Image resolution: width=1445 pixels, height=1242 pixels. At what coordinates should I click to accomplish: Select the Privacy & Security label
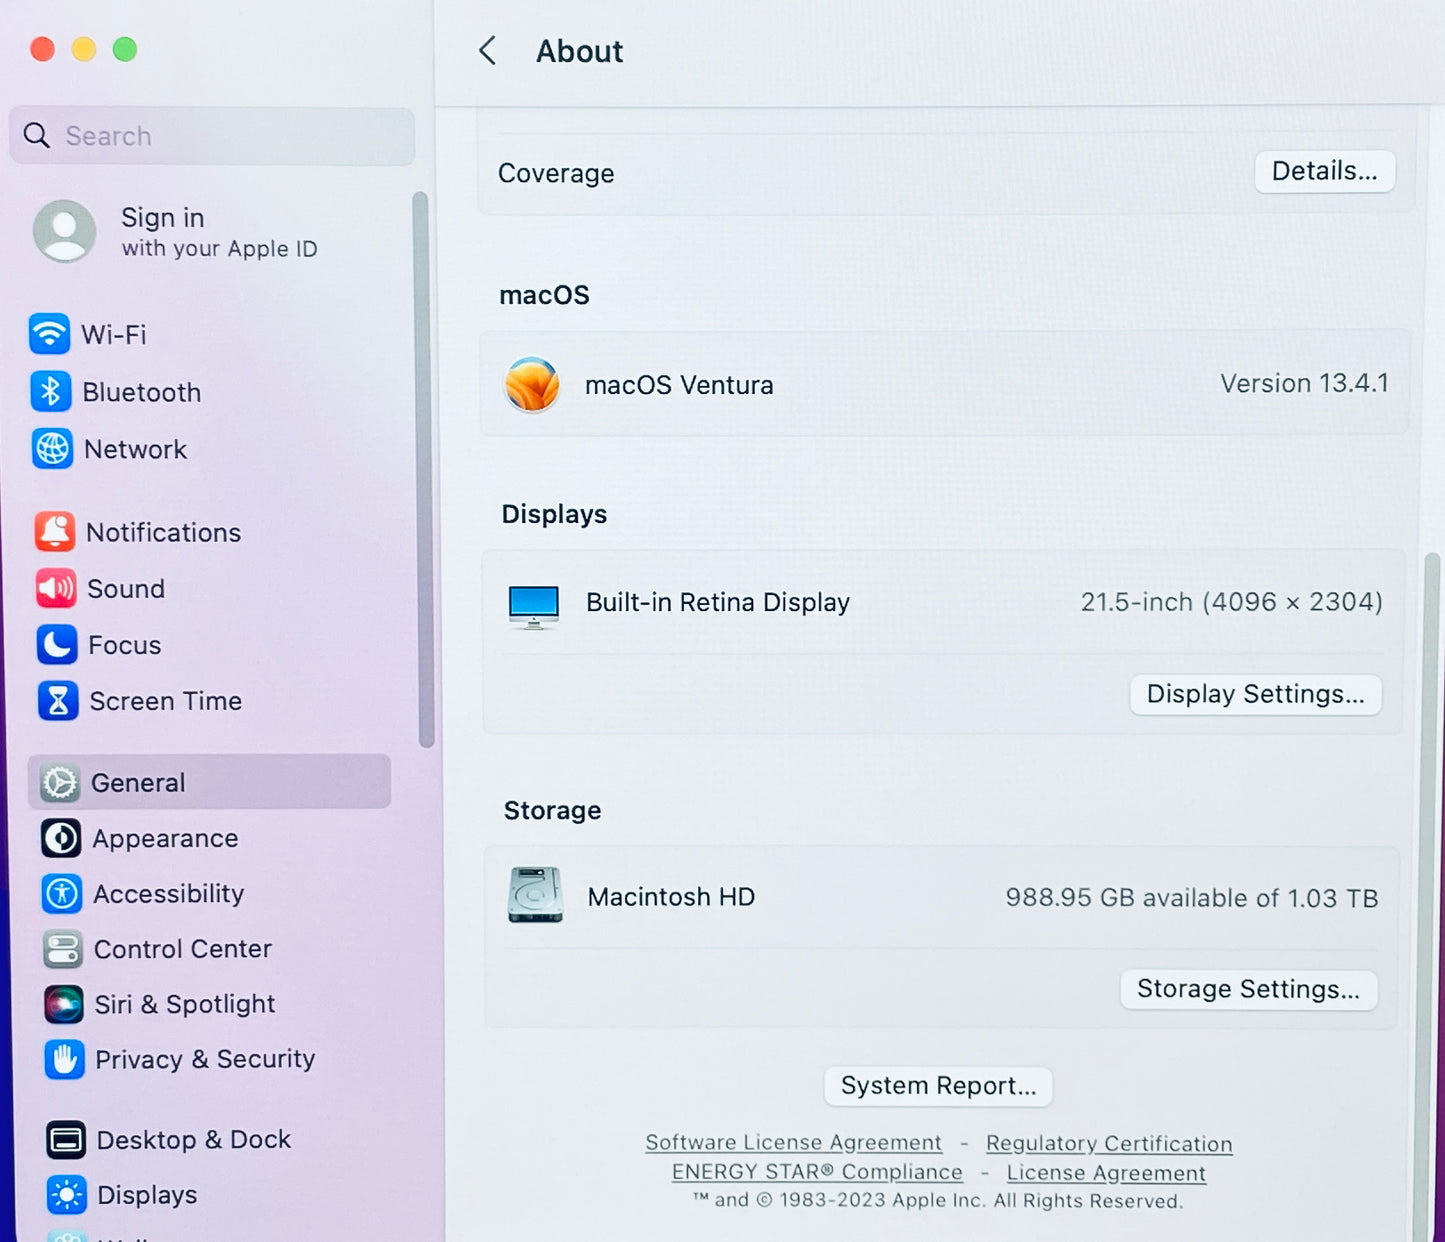[x=205, y=1059]
